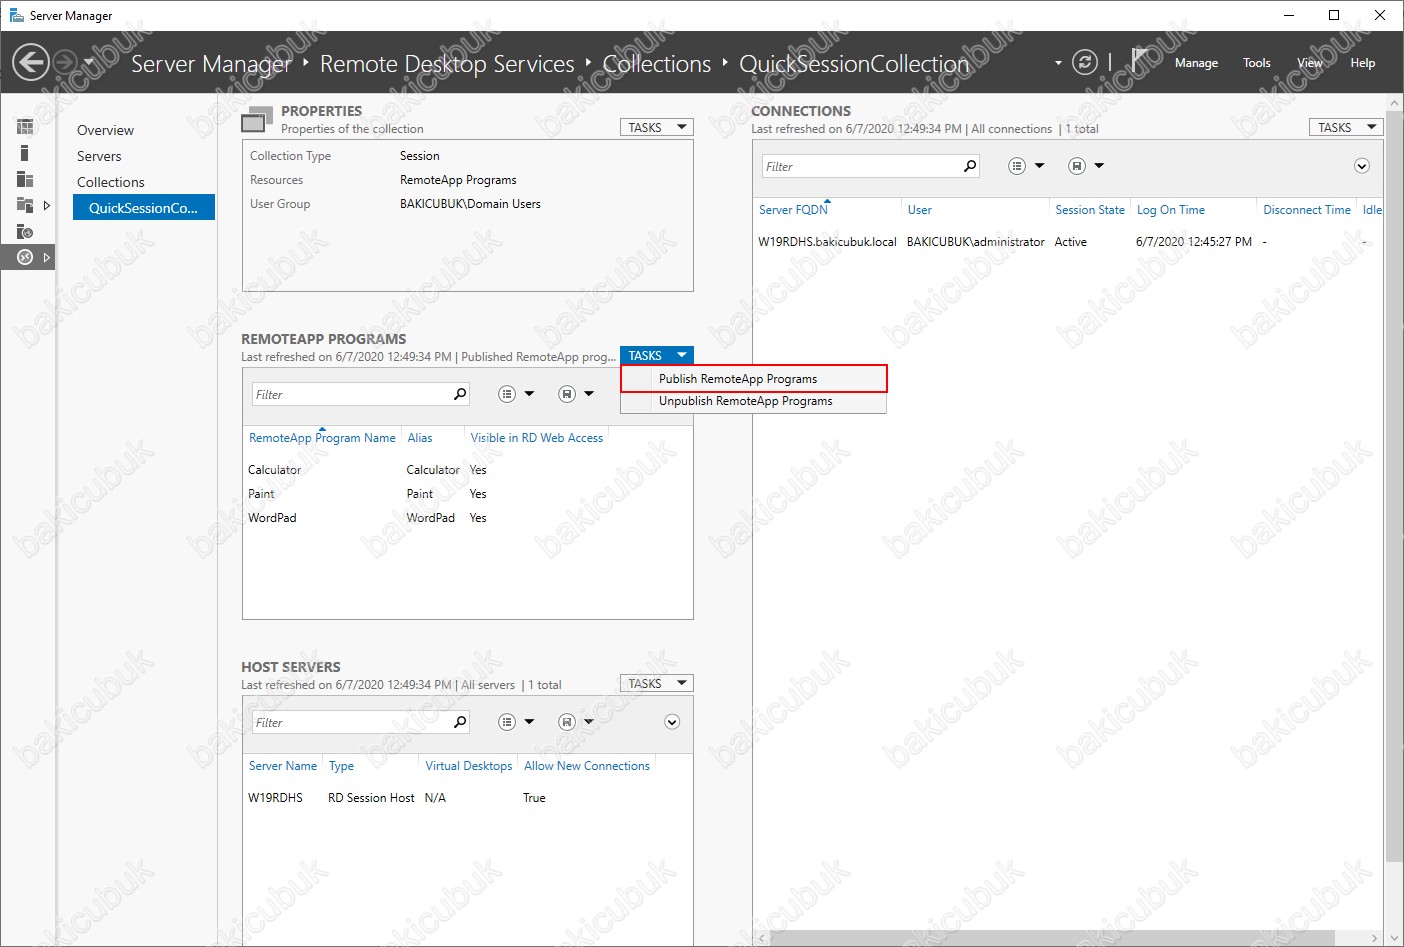Click the forward navigation arrow

coord(64,62)
